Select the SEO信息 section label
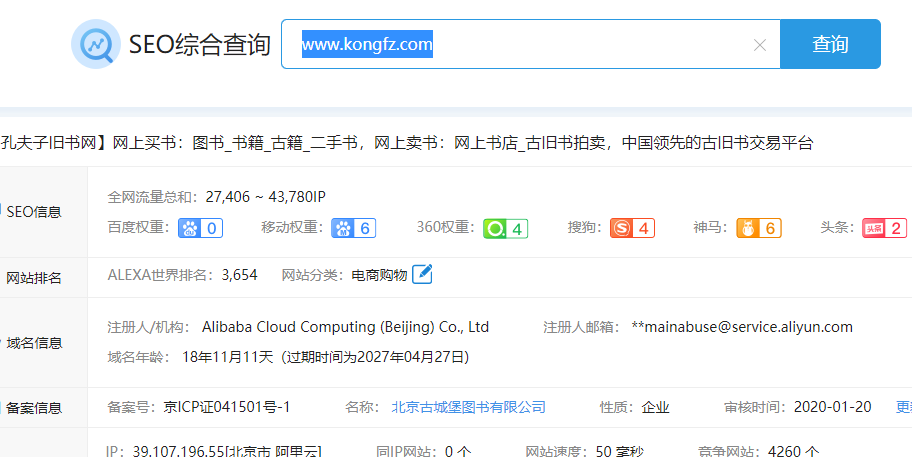The width and height of the screenshot is (912, 457). (x=34, y=212)
